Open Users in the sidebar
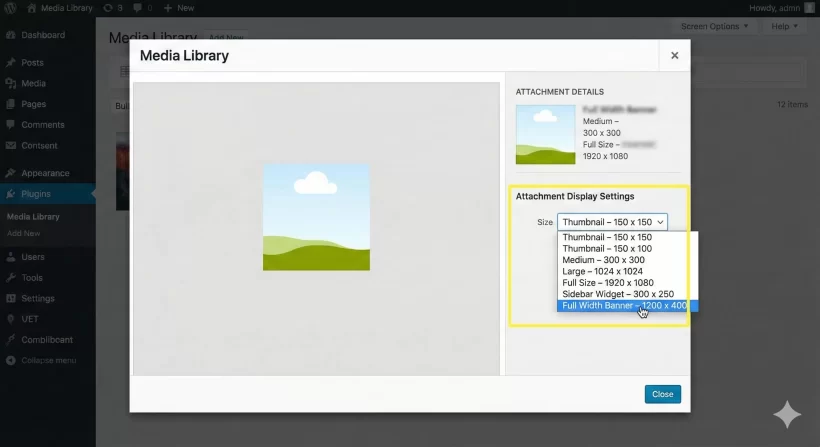 pos(33,257)
